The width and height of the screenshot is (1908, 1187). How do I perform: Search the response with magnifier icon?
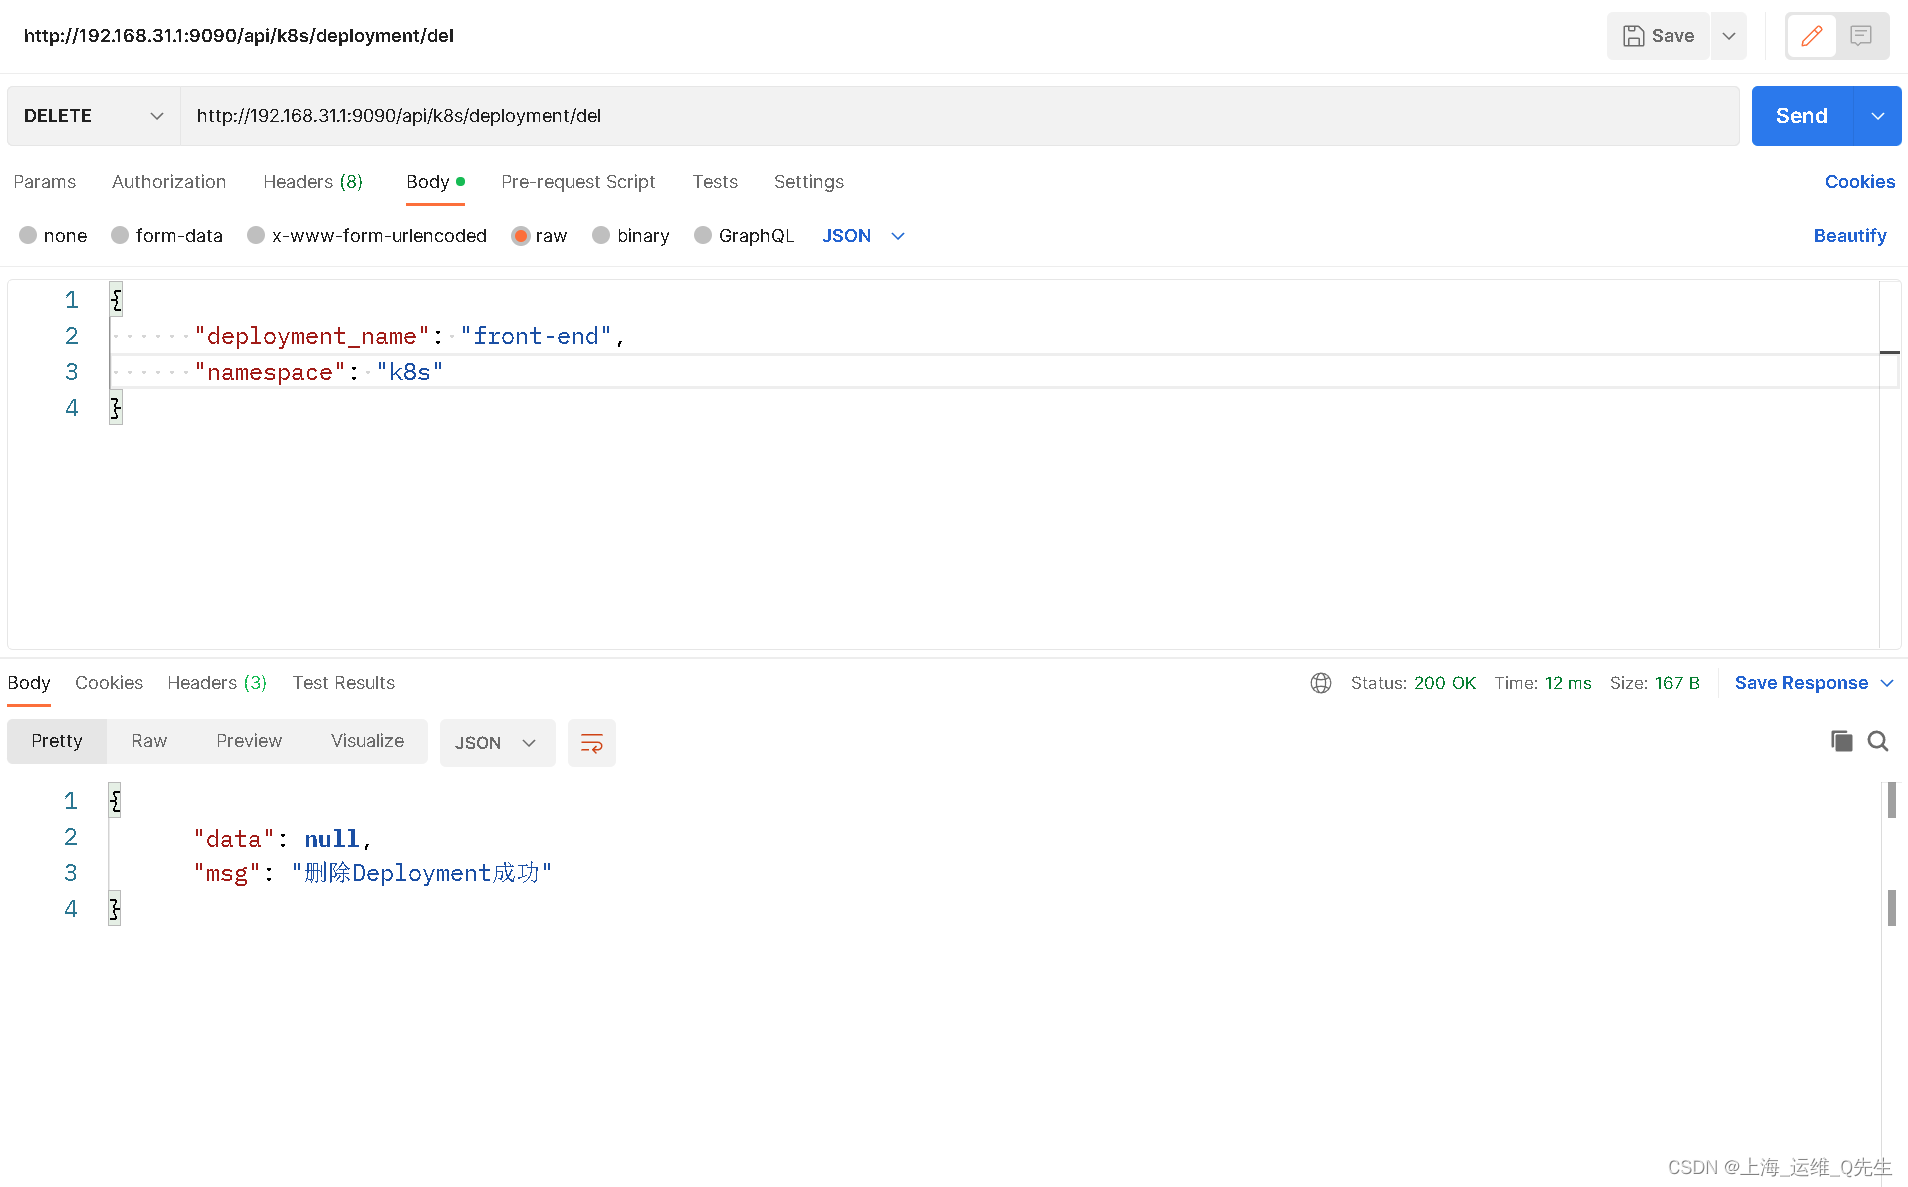coord(1878,741)
